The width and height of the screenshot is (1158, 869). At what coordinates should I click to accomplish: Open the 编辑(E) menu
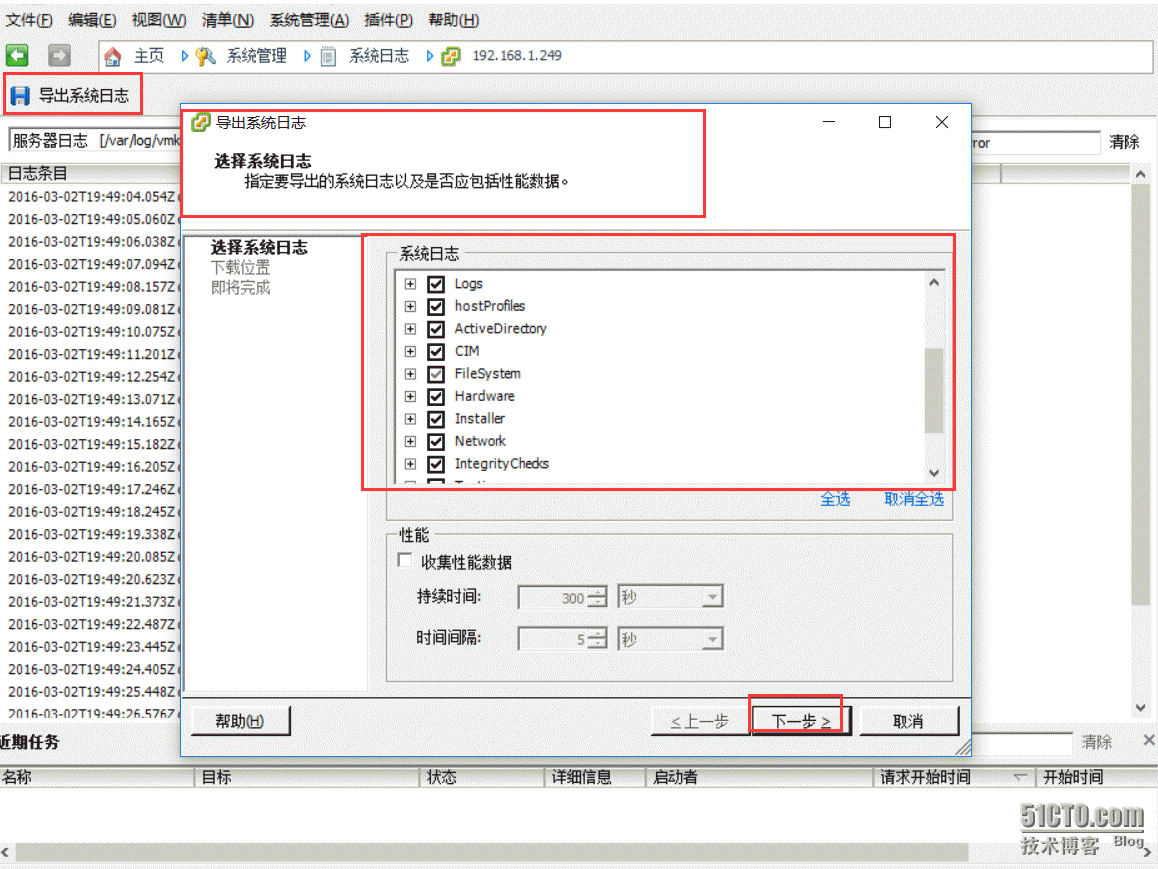[92, 20]
